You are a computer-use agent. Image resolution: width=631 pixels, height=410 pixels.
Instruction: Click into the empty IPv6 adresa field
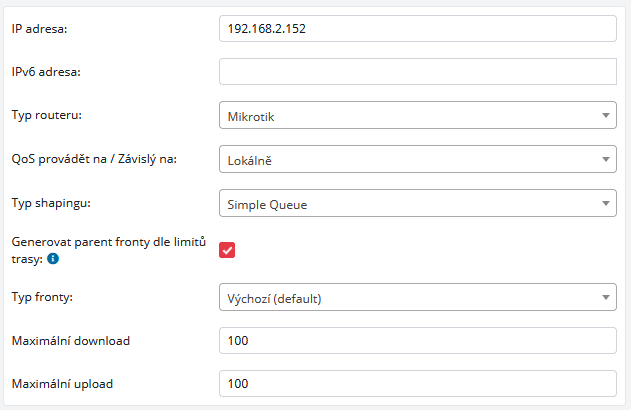point(417,72)
